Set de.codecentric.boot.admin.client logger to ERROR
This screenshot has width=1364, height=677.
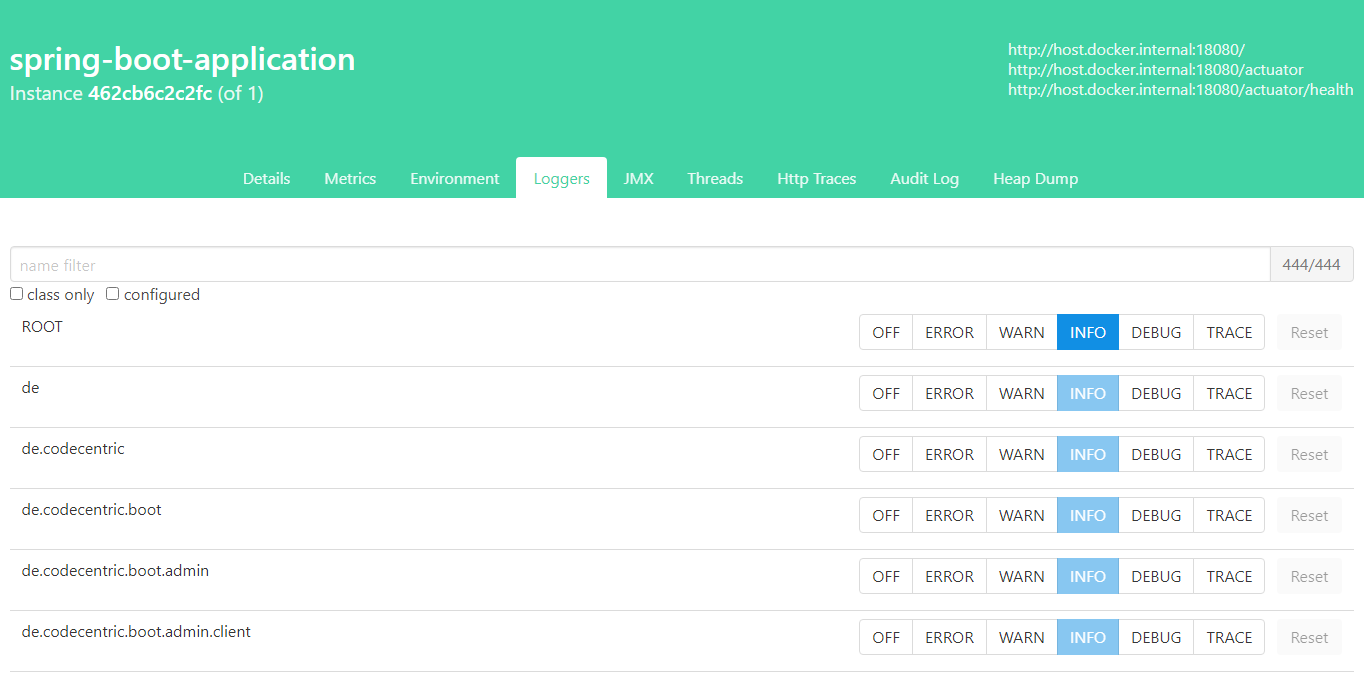(949, 637)
